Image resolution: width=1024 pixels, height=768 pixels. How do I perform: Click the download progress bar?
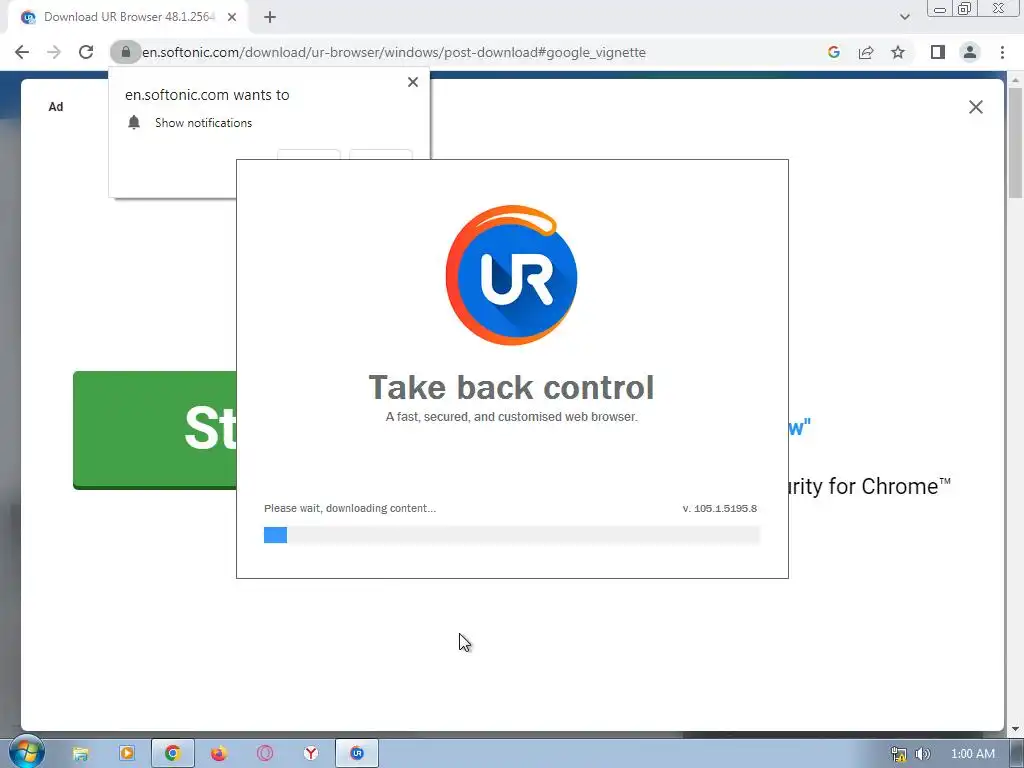coord(512,535)
